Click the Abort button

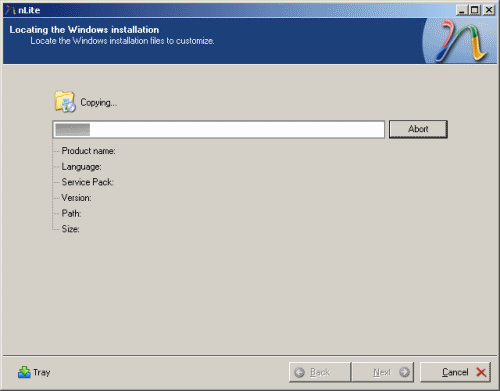coord(418,129)
